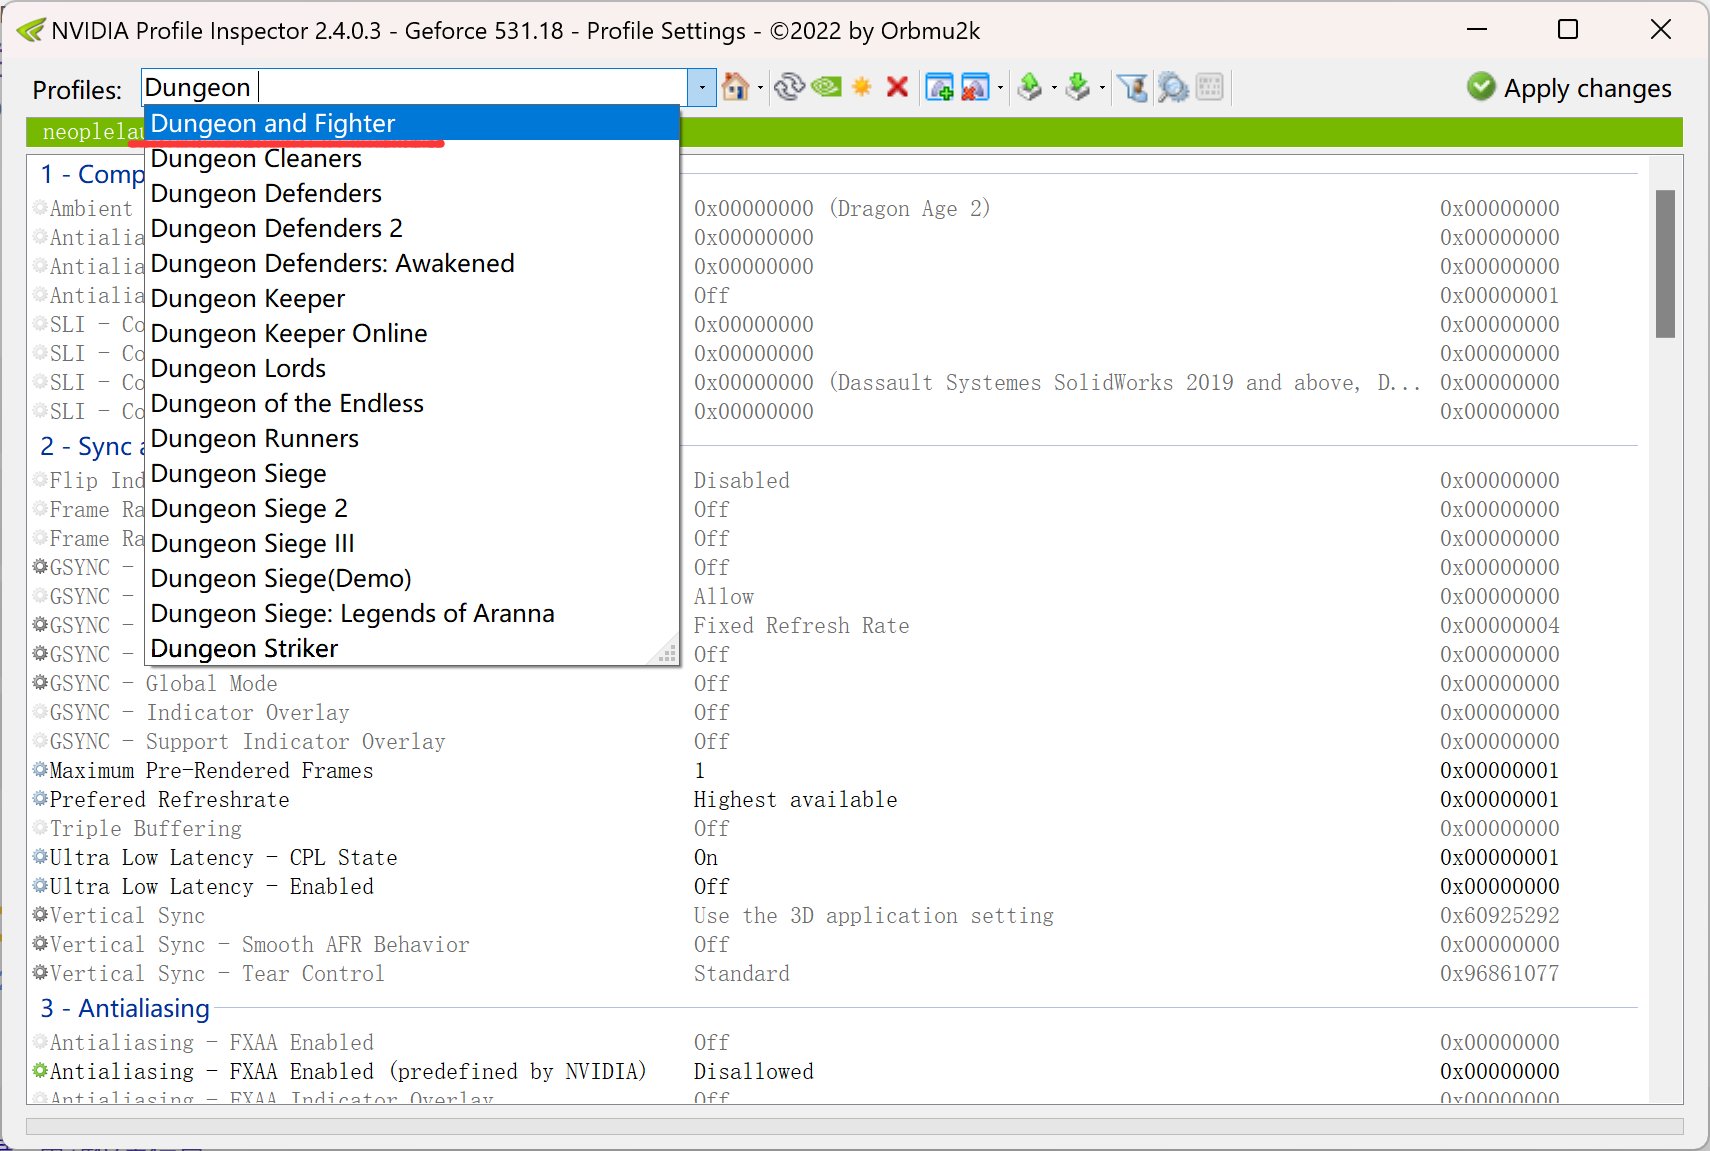Click into the Profiles search field
The width and height of the screenshot is (1710, 1151).
coord(415,88)
